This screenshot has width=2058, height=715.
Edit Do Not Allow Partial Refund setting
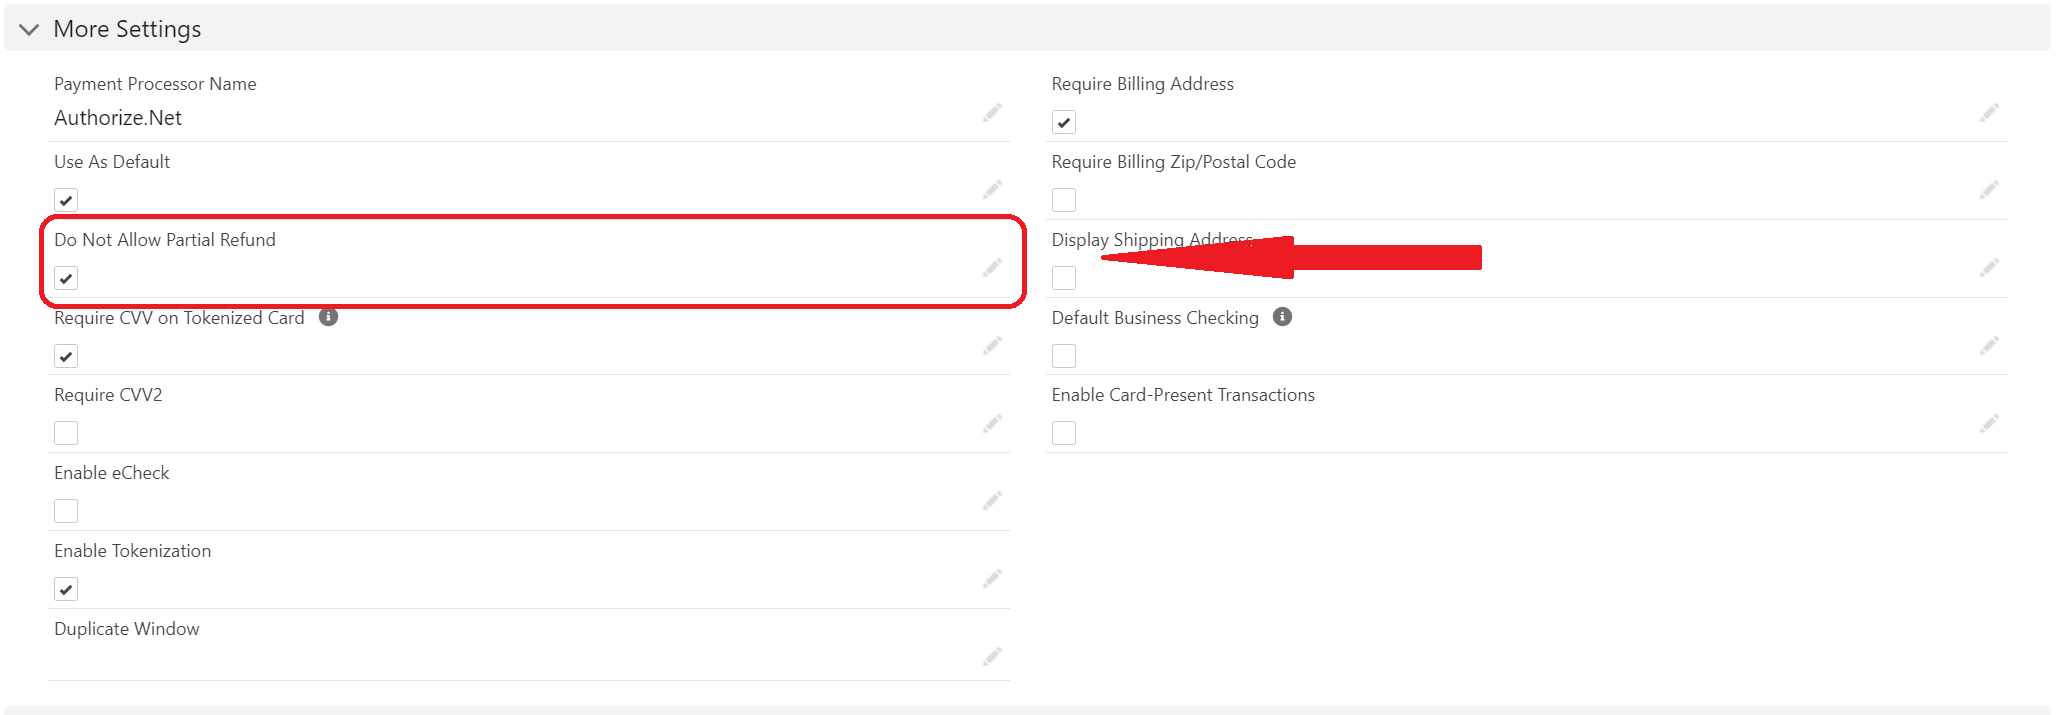pyautogui.click(x=992, y=267)
